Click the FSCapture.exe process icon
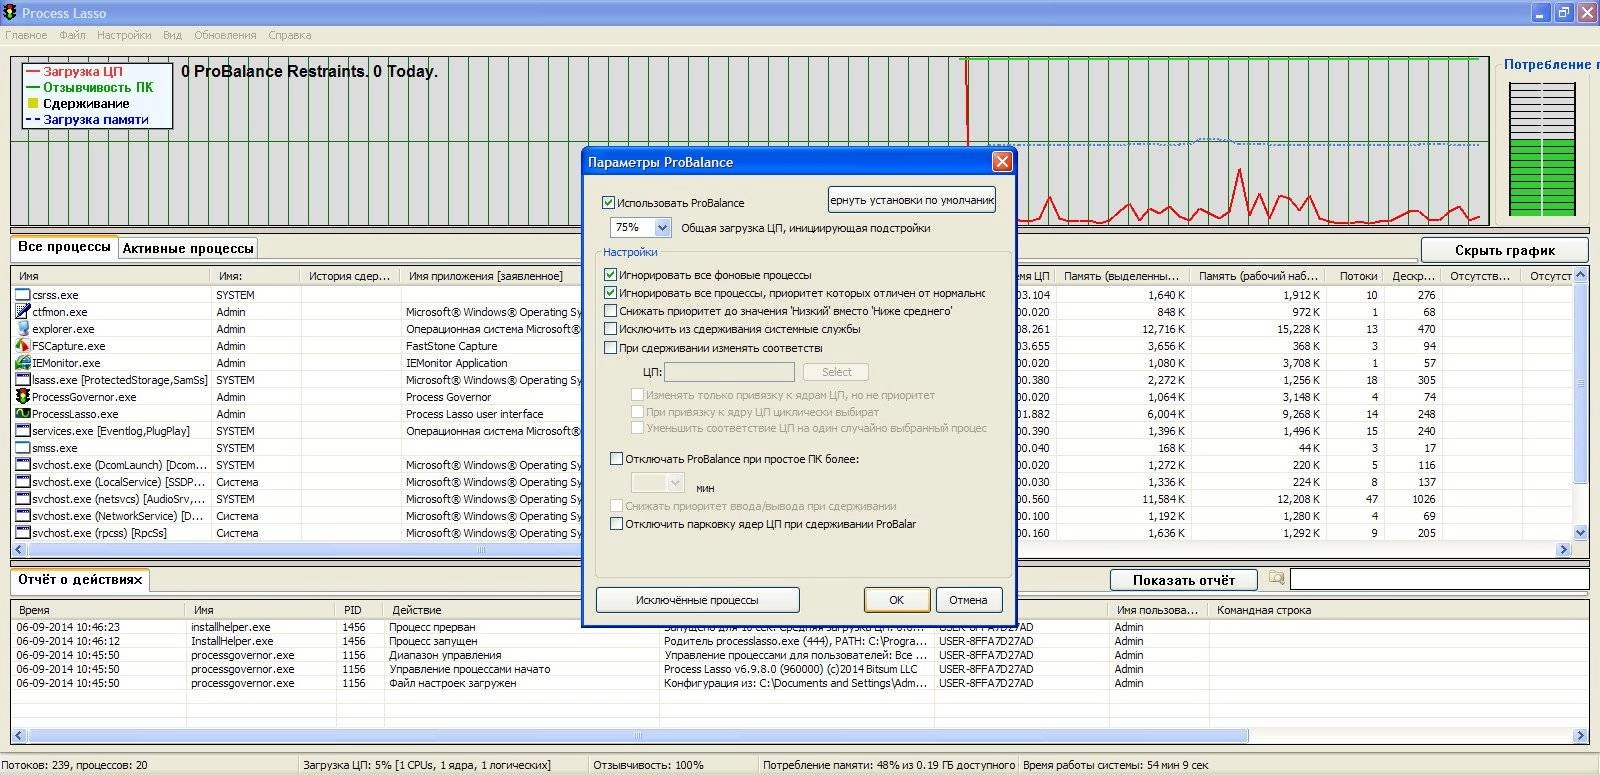Screen dimensions: 1600x775 pyautogui.click(x=22, y=346)
